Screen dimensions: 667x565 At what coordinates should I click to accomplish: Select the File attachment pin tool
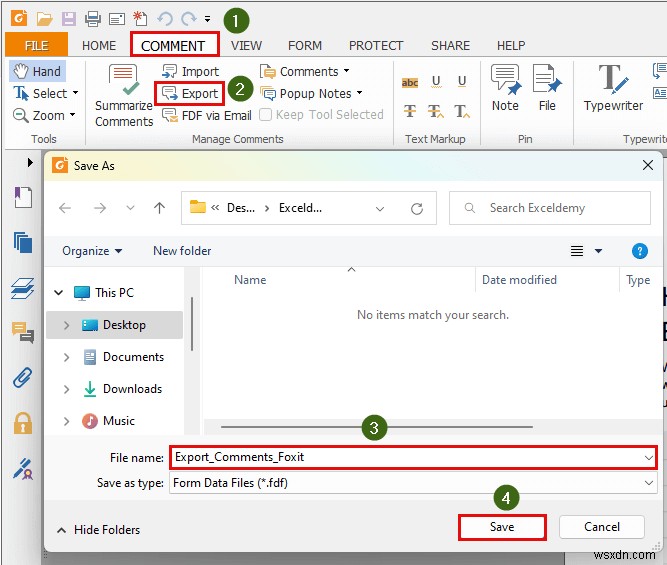click(x=547, y=88)
